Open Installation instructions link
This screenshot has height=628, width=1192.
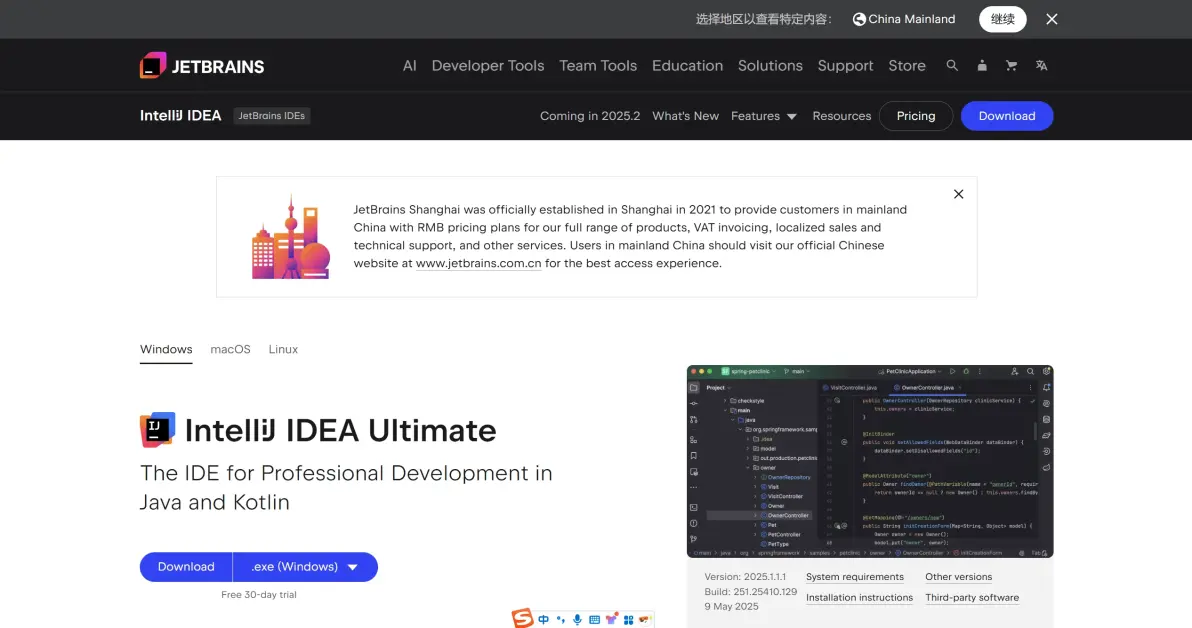click(859, 598)
